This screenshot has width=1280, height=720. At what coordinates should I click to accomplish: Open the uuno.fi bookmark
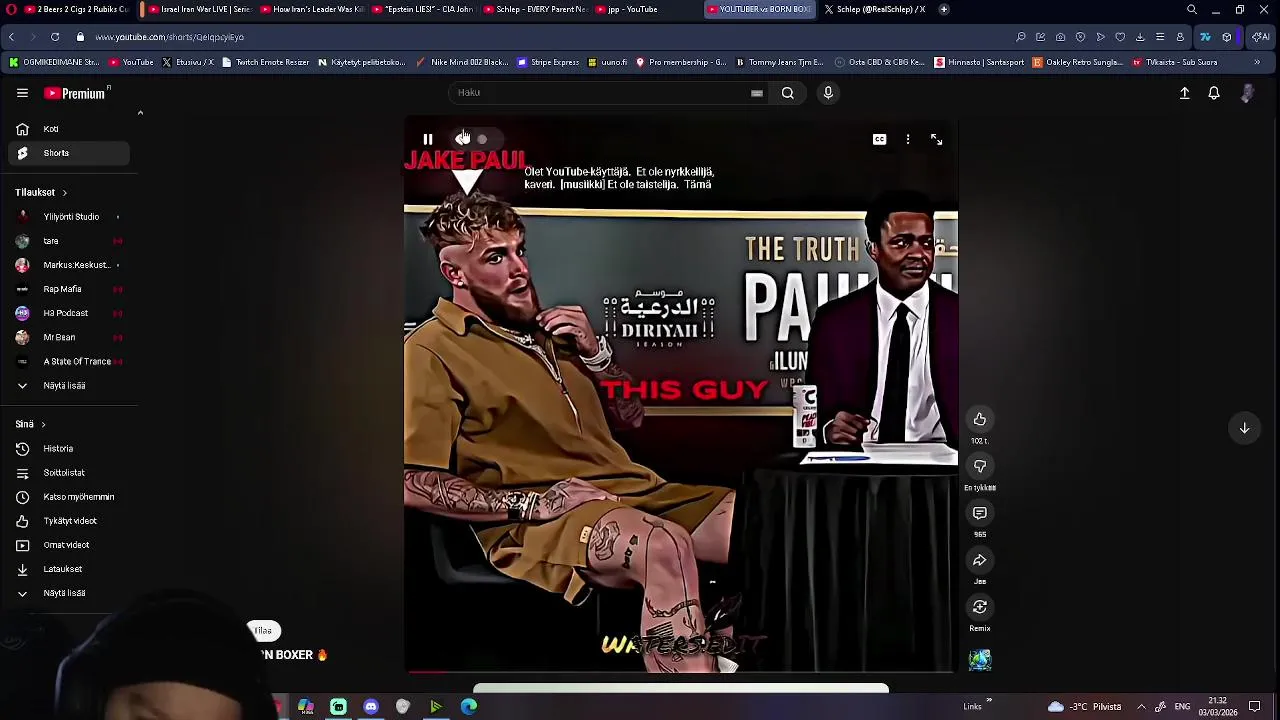coord(608,62)
